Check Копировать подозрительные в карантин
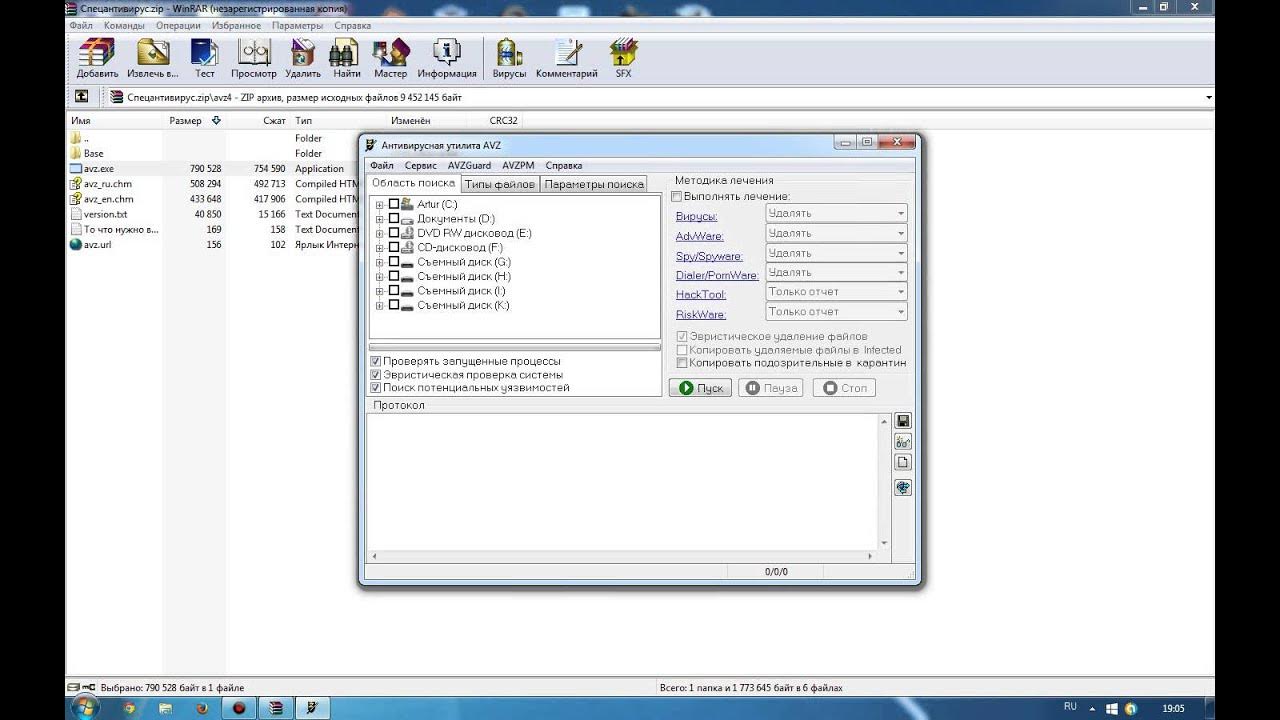The width and height of the screenshot is (1280, 720). (x=682, y=363)
